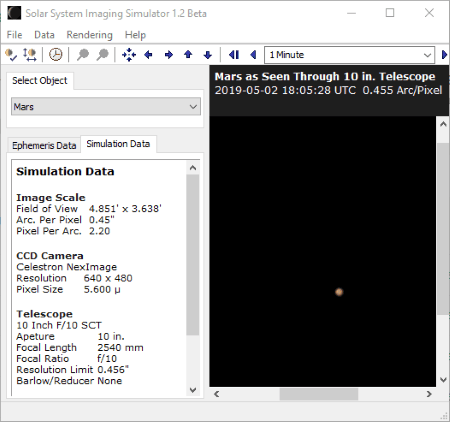Click the 'Focal Length 2540 mm' value

tap(120, 347)
